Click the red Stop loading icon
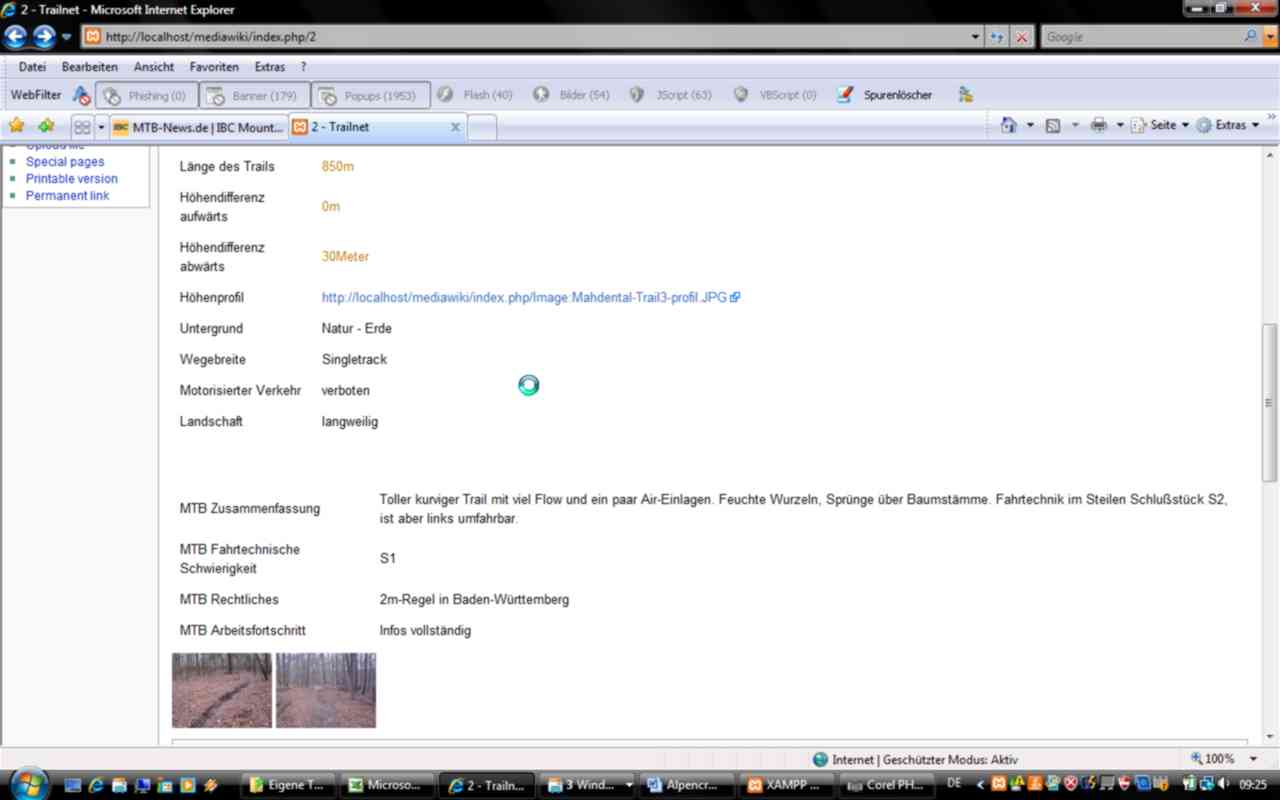1280x800 pixels. [x=1021, y=37]
